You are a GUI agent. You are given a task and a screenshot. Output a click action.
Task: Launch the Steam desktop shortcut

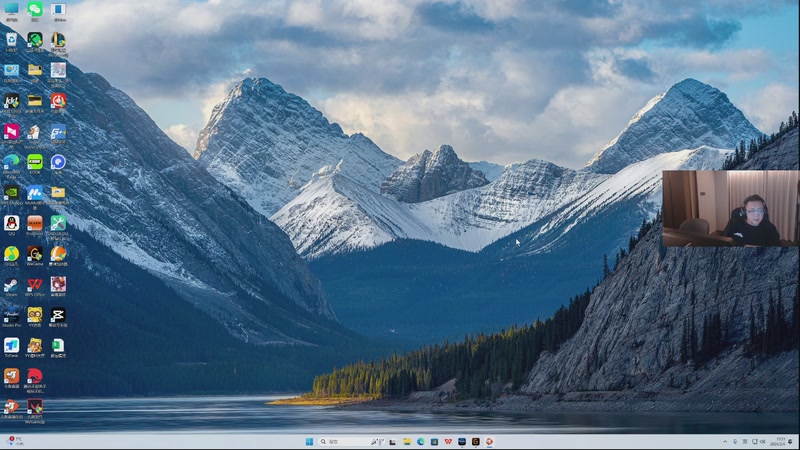(11, 286)
